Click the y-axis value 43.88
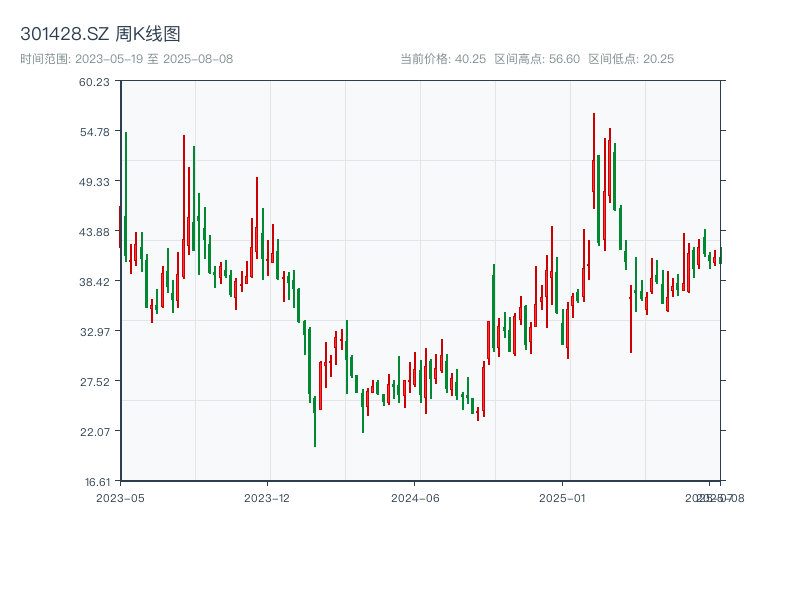This screenshot has width=800, height=600. click(x=94, y=232)
